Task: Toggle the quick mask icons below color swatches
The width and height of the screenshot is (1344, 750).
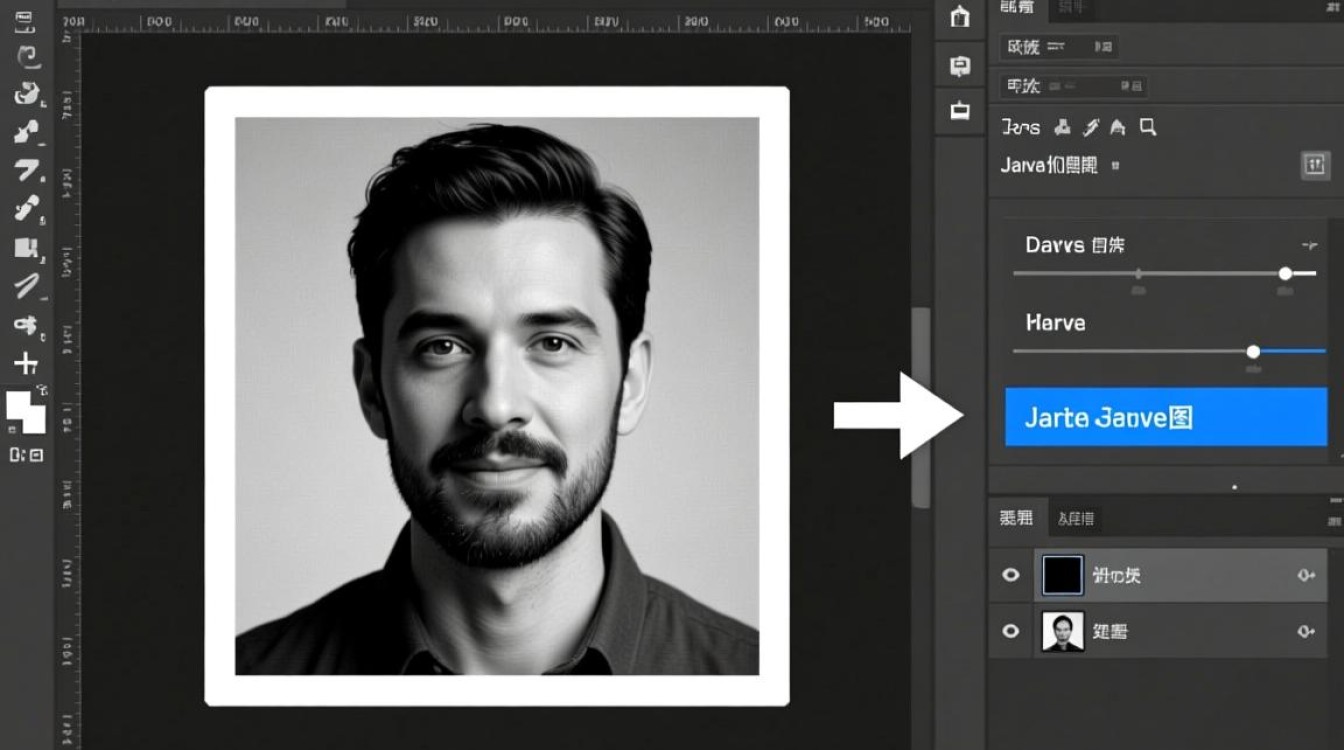Action: coord(26,455)
